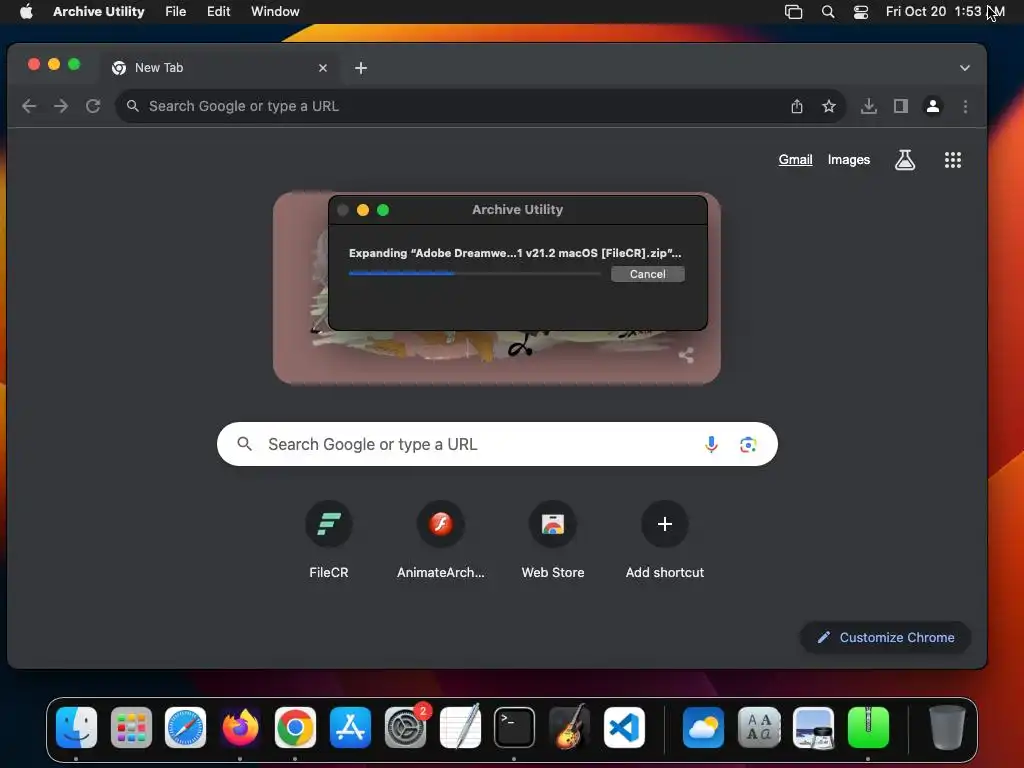Share this page from address bar

[x=797, y=106]
